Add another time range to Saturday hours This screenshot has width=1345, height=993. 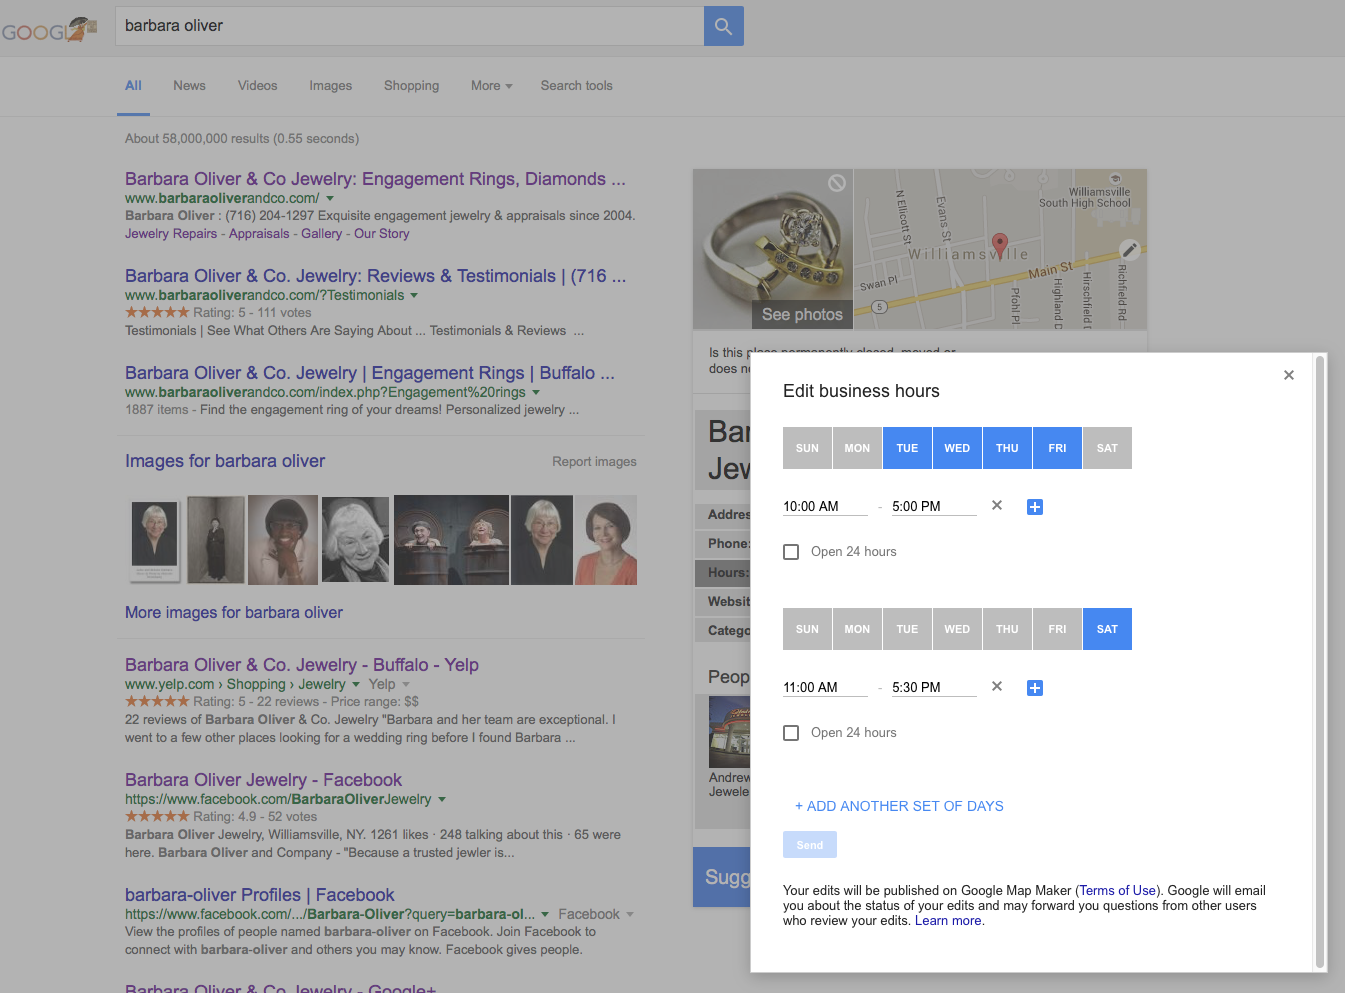point(1035,688)
